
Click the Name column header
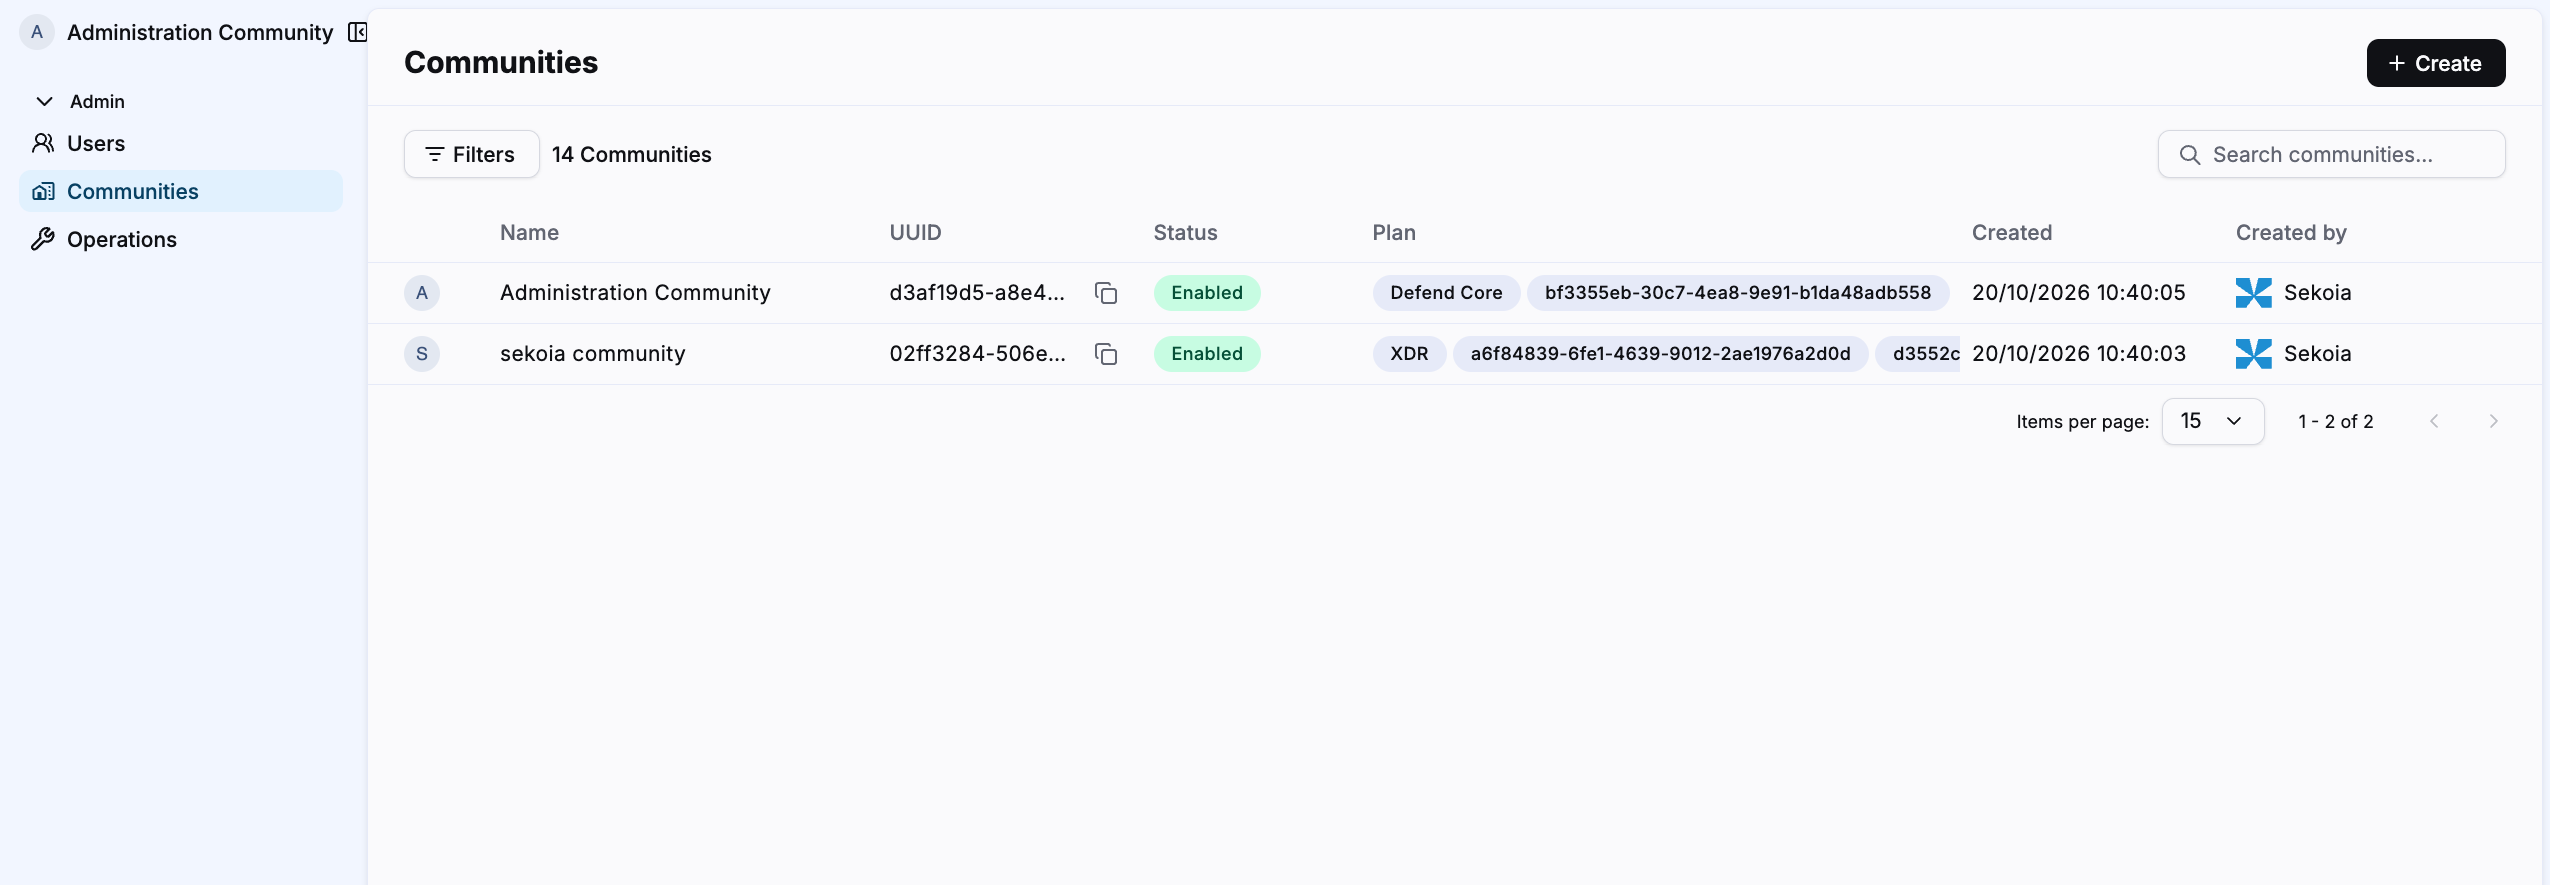pos(529,233)
